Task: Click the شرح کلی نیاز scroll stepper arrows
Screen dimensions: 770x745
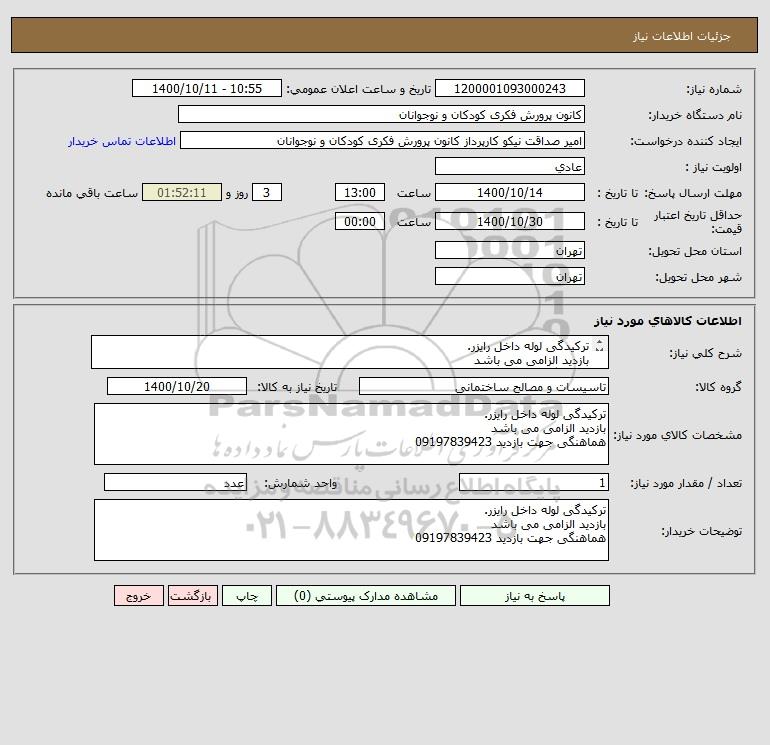Action: point(599,346)
